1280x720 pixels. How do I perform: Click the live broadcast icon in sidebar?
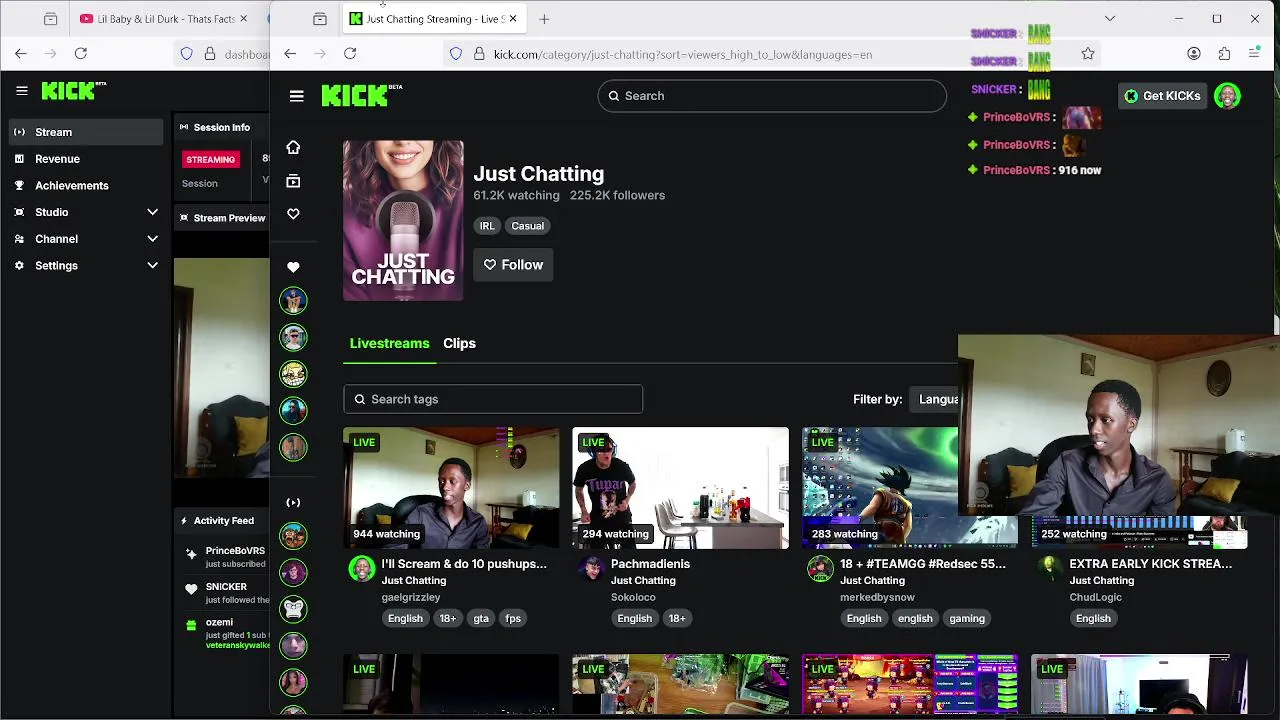point(293,502)
